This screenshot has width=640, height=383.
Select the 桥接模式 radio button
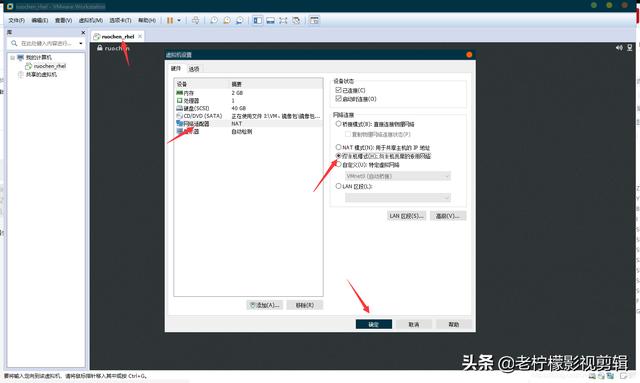pos(338,124)
